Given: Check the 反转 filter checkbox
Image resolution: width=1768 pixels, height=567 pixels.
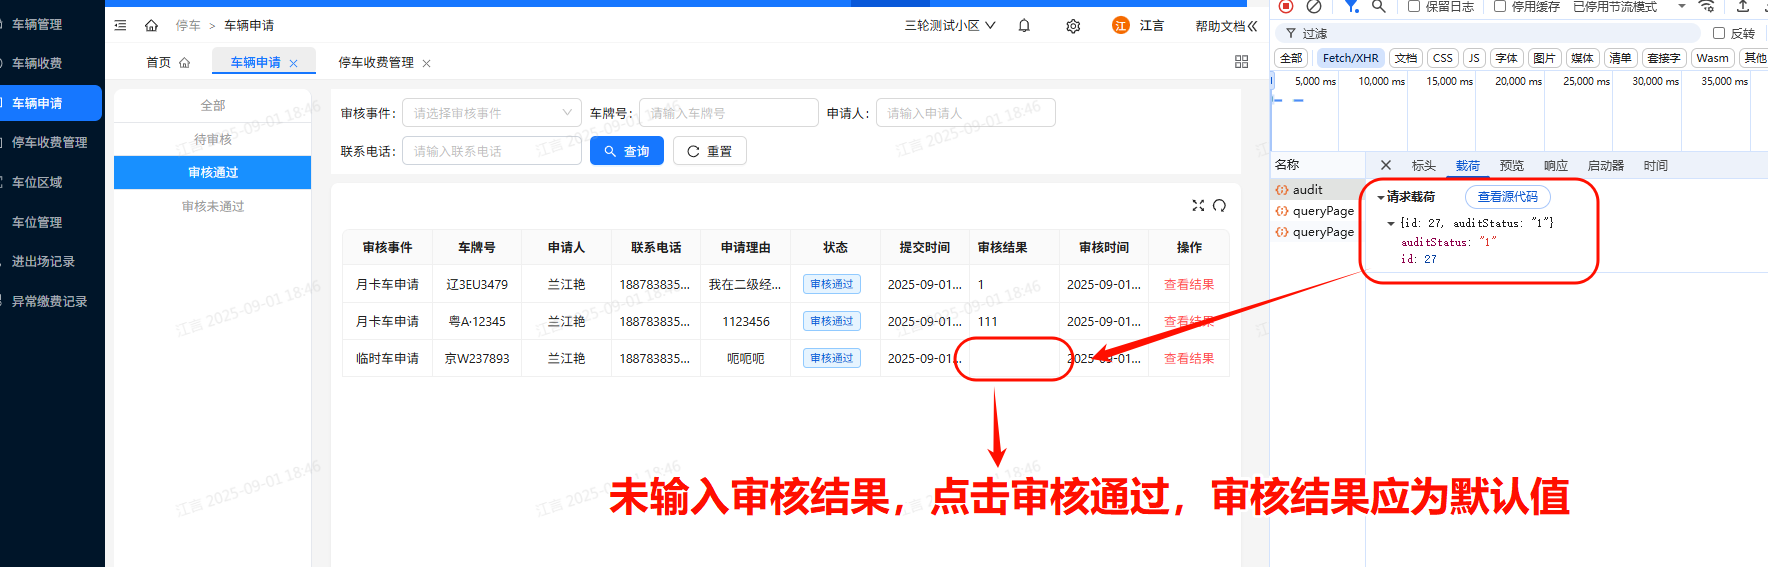Looking at the screenshot, I should point(1719,33).
